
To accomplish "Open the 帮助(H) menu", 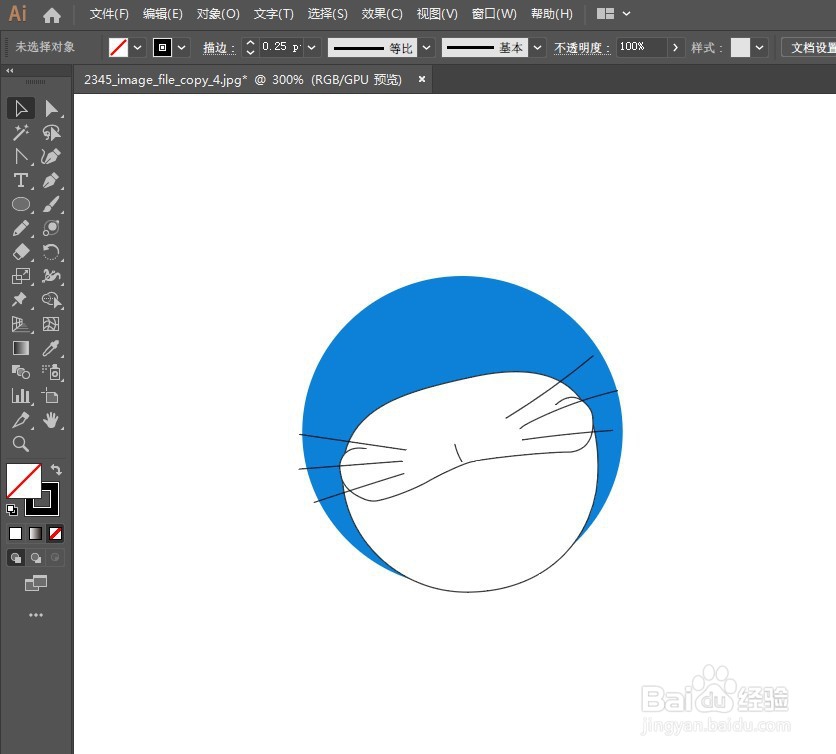I will point(552,14).
